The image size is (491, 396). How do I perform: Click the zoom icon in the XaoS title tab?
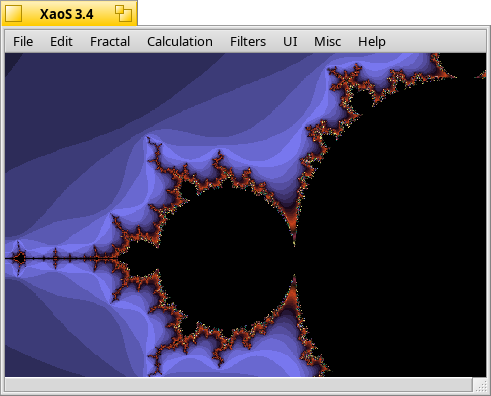click(x=123, y=14)
